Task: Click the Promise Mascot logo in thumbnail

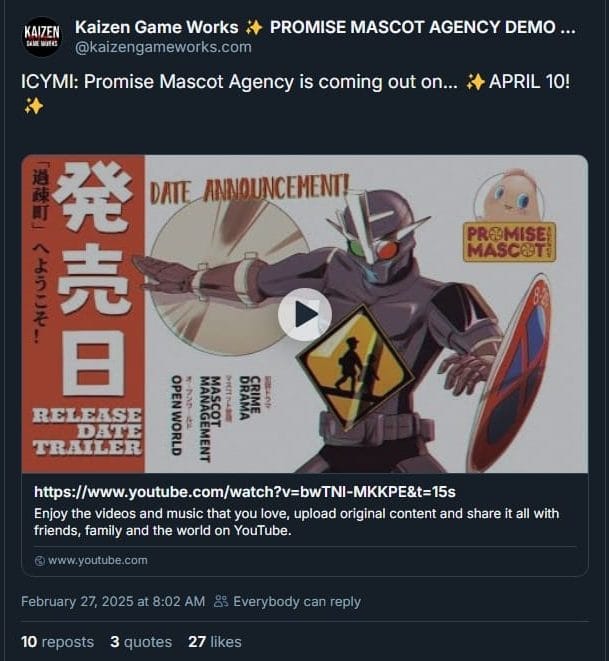Action: pyautogui.click(x=509, y=242)
